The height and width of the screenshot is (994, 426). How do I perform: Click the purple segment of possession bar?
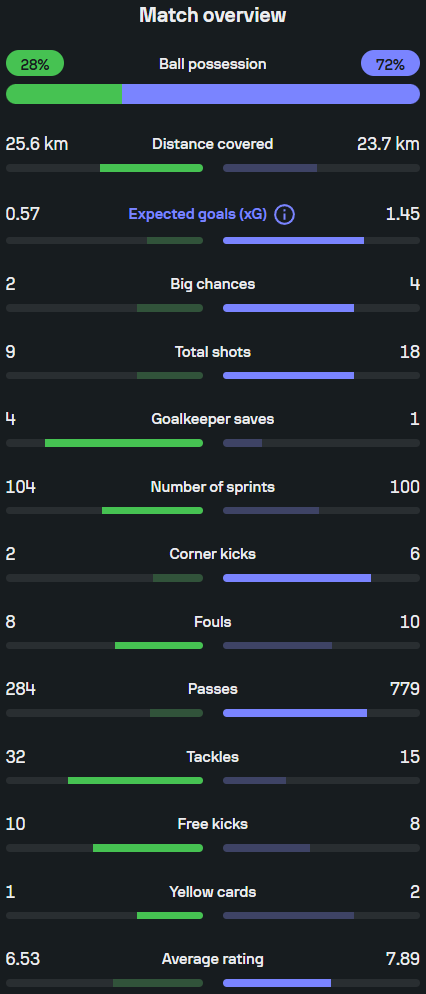271,94
